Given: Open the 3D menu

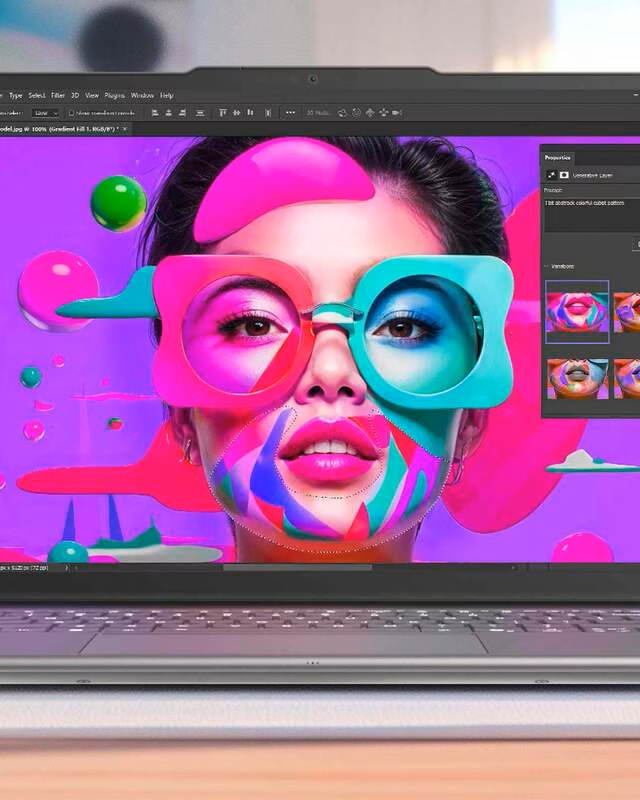Looking at the screenshot, I should pos(75,95).
